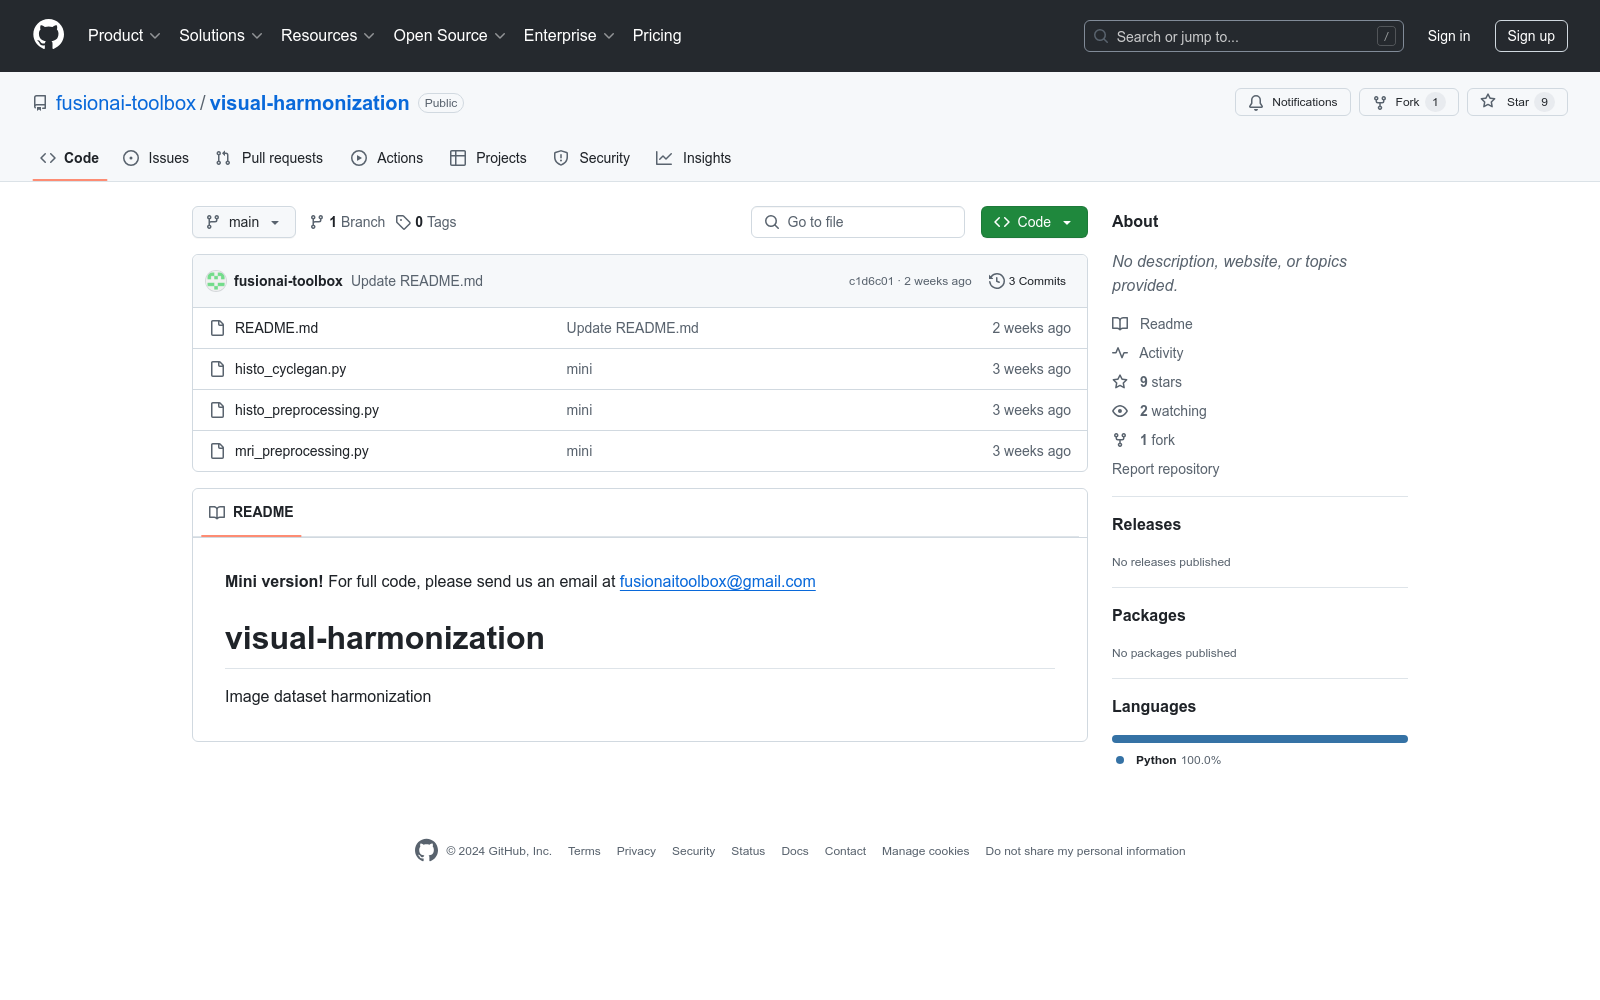Click the magnifier icon in header search

[x=1101, y=36]
